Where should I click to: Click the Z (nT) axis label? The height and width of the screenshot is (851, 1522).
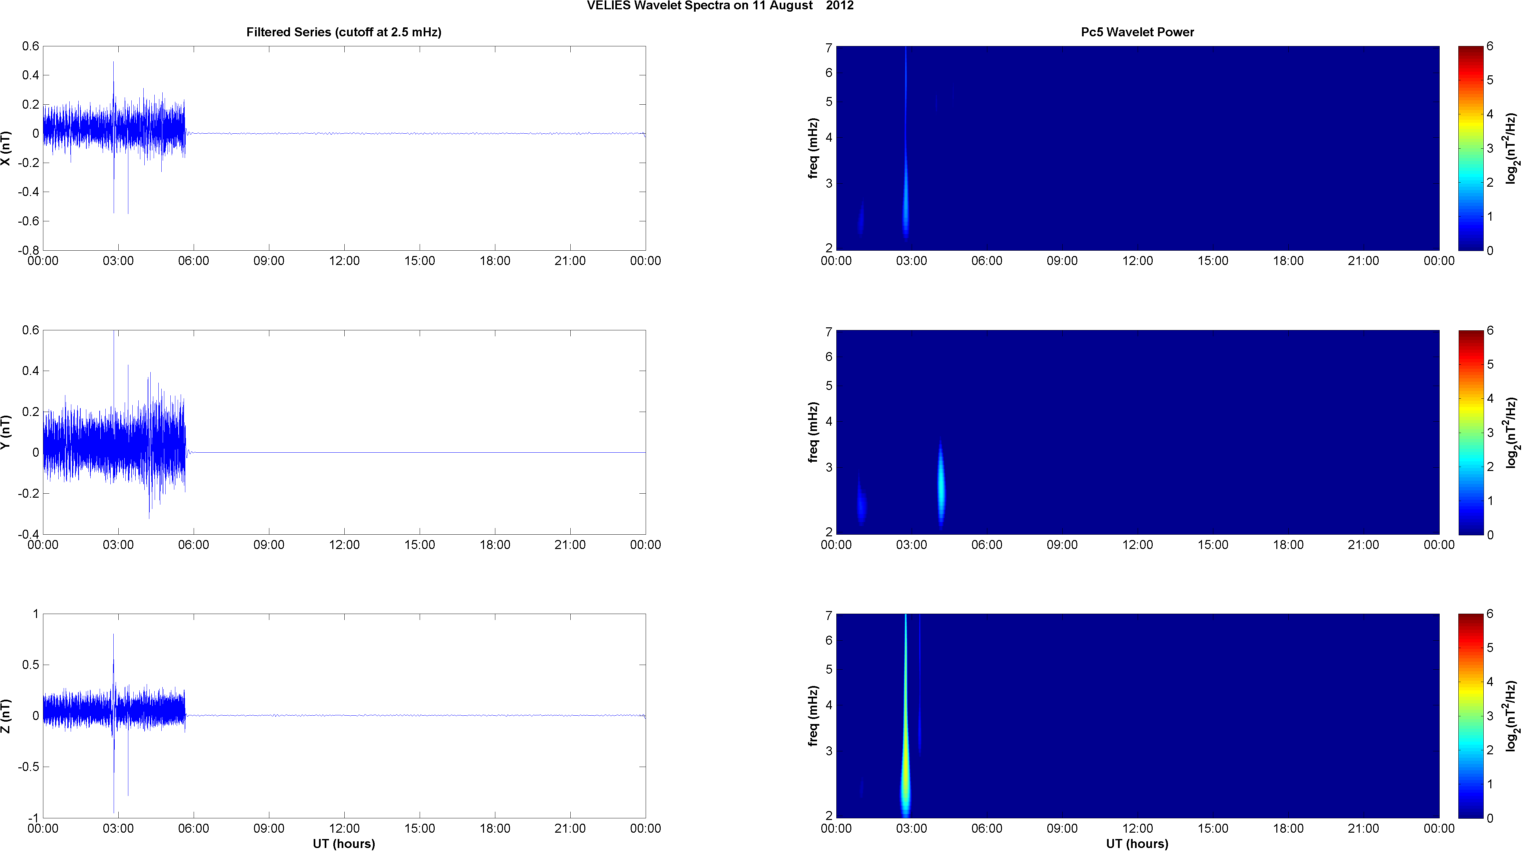(7, 716)
